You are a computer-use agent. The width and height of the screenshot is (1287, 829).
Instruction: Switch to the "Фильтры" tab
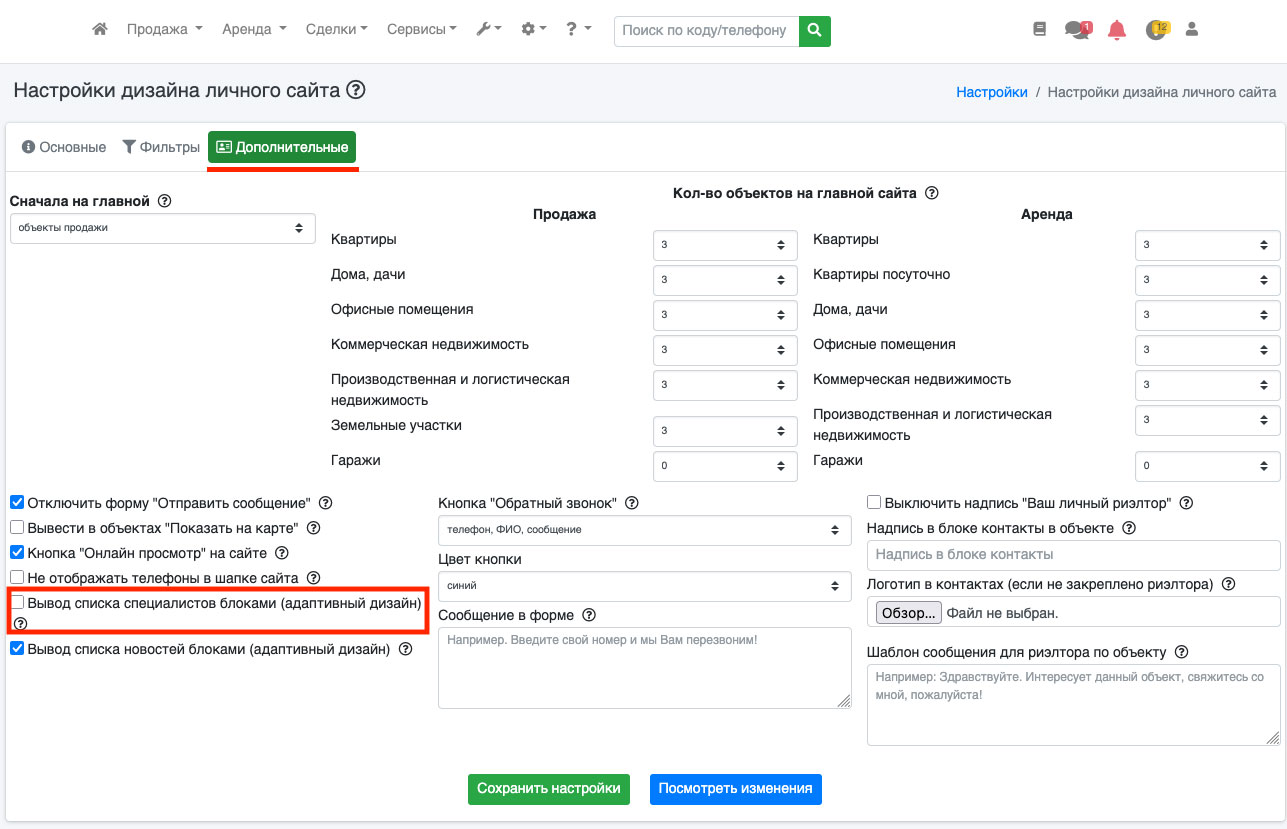point(161,147)
